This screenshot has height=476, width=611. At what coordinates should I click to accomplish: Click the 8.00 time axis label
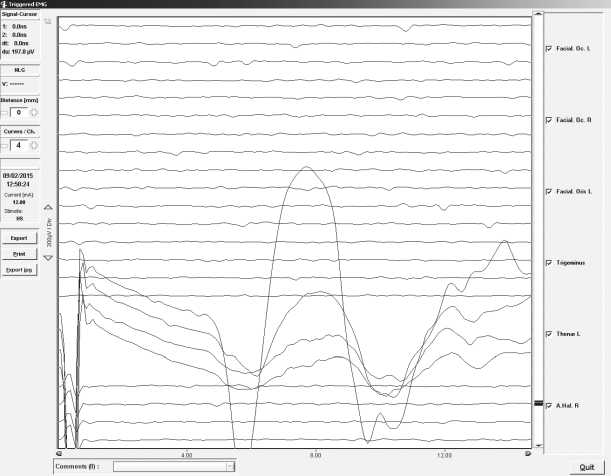click(x=316, y=455)
